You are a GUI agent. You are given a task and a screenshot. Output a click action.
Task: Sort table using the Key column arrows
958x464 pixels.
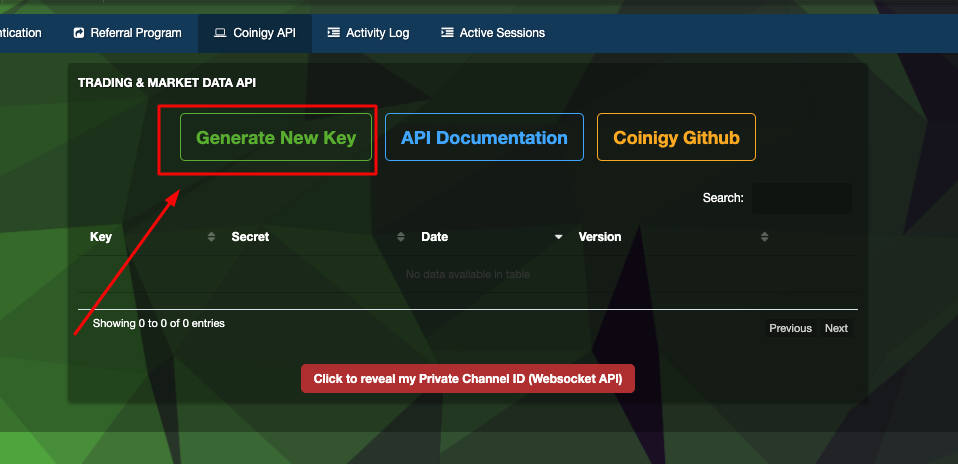pos(211,237)
